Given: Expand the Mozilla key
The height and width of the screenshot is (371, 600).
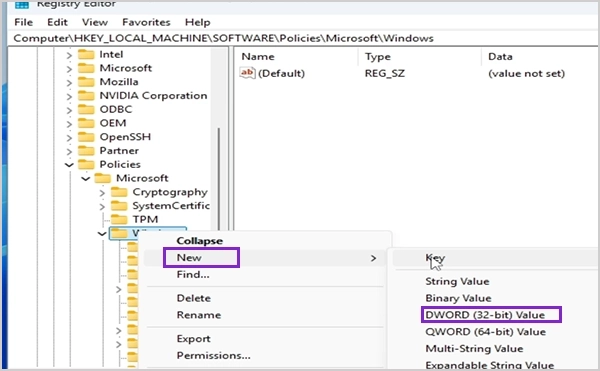Looking at the screenshot, I should point(69,83).
